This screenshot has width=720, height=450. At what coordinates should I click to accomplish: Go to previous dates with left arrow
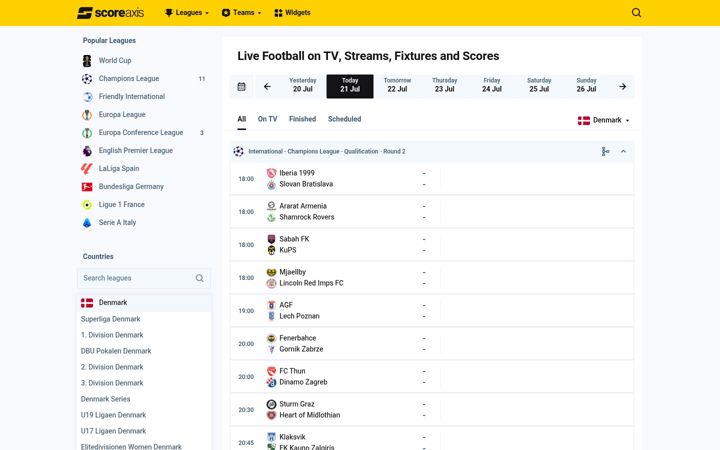click(267, 86)
